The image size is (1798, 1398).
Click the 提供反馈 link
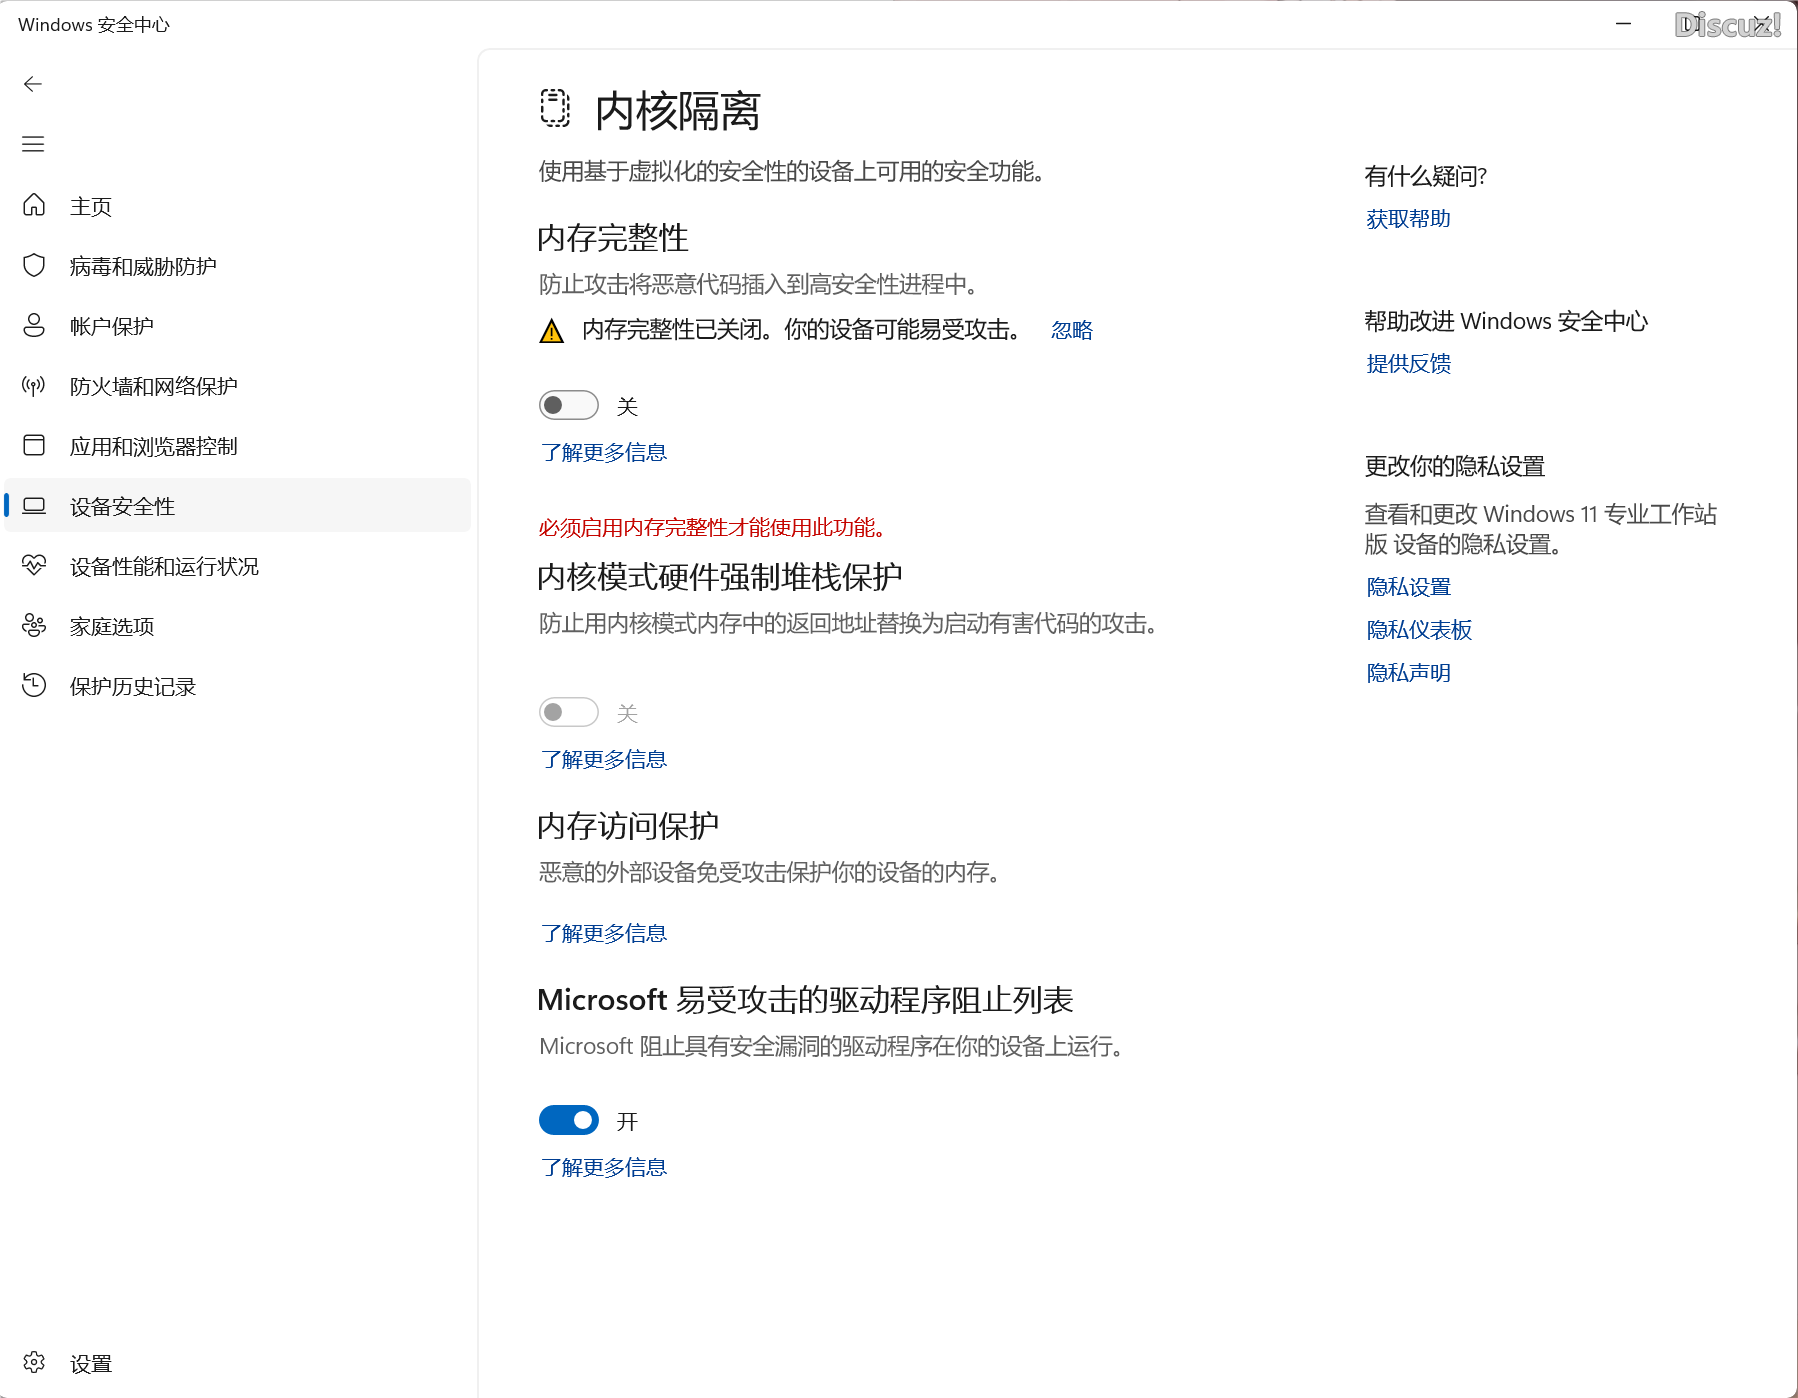click(x=1408, y=364)
